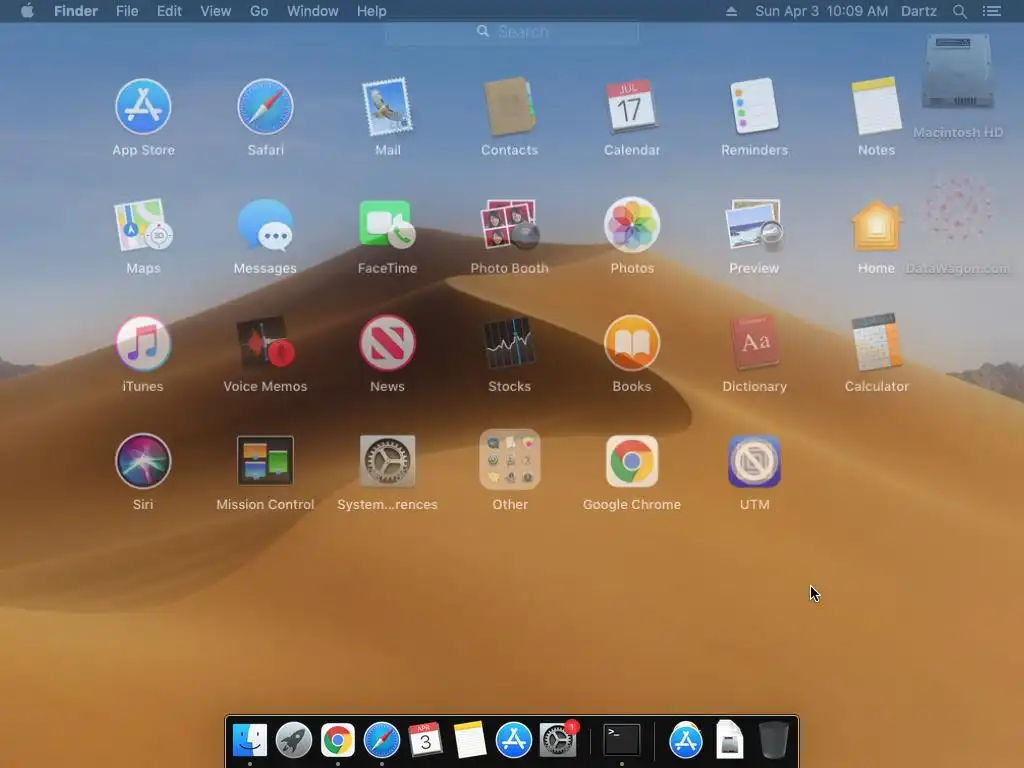The height and width of the screenshot is (768, 1024).
Task: Open the File menu
Action: [127, 11]
